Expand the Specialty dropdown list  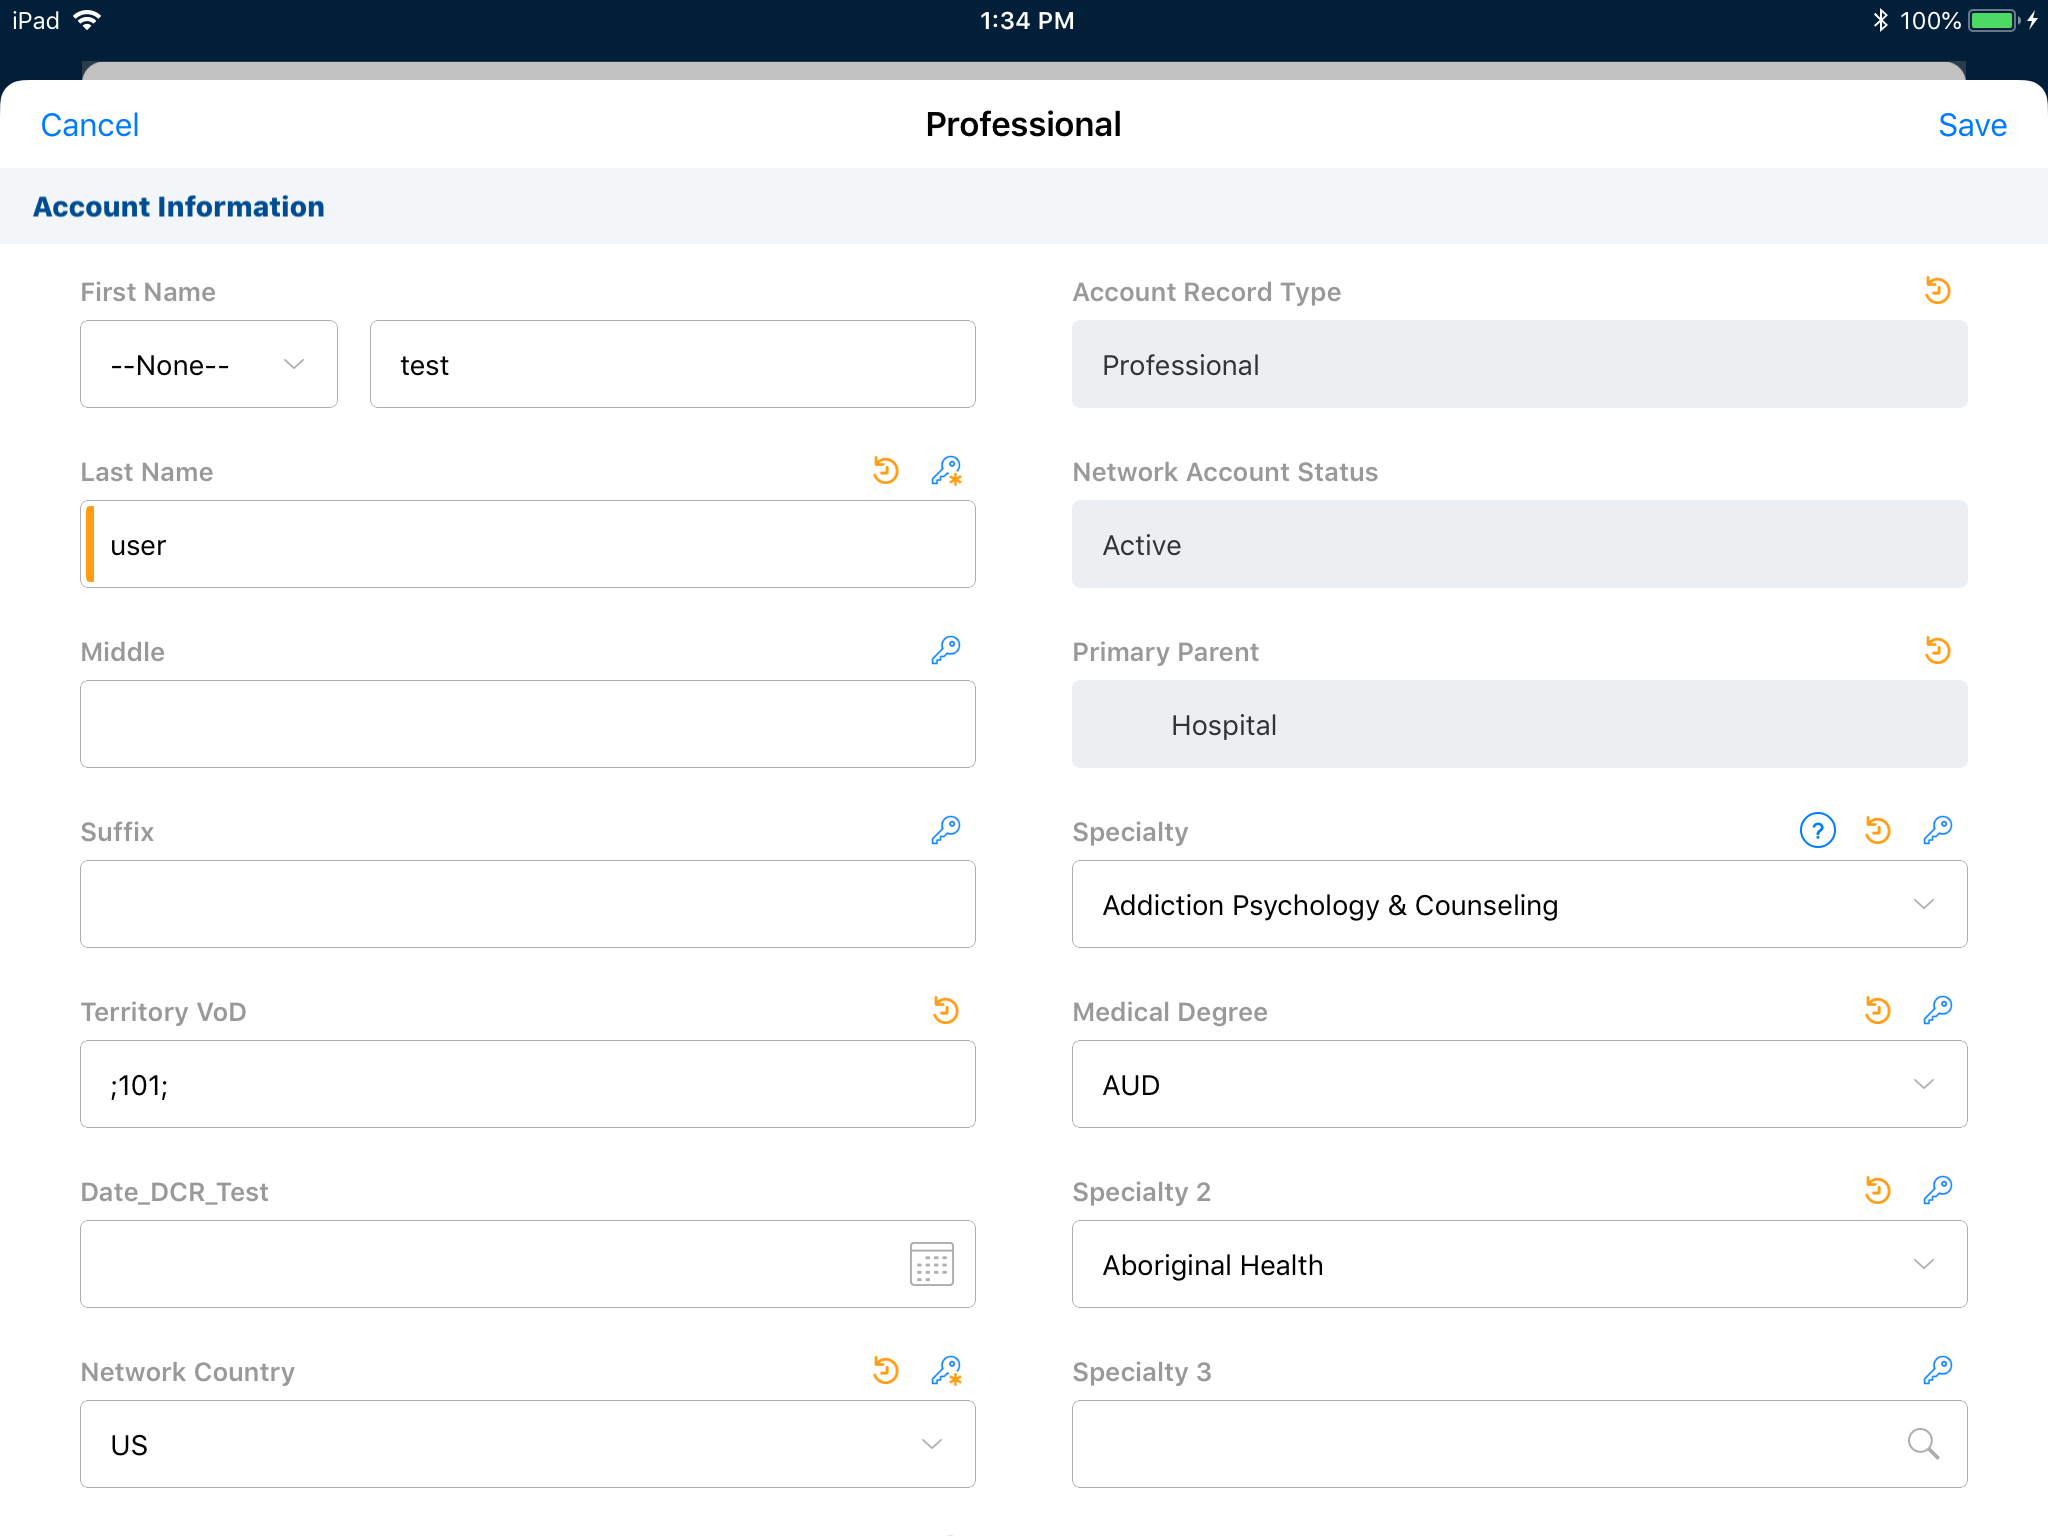click(x=1518, y=904)
